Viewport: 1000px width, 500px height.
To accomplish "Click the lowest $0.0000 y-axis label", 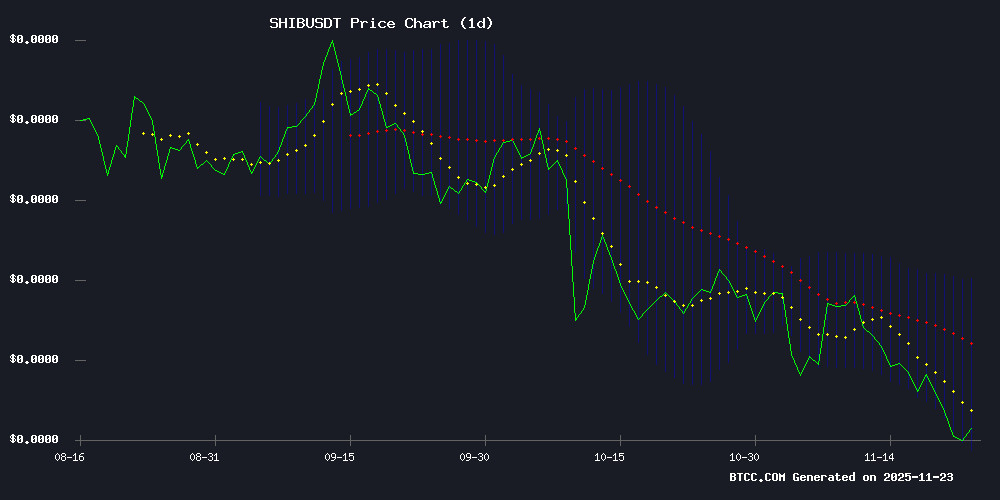I will pyautogui.click(x=33, y=440).
